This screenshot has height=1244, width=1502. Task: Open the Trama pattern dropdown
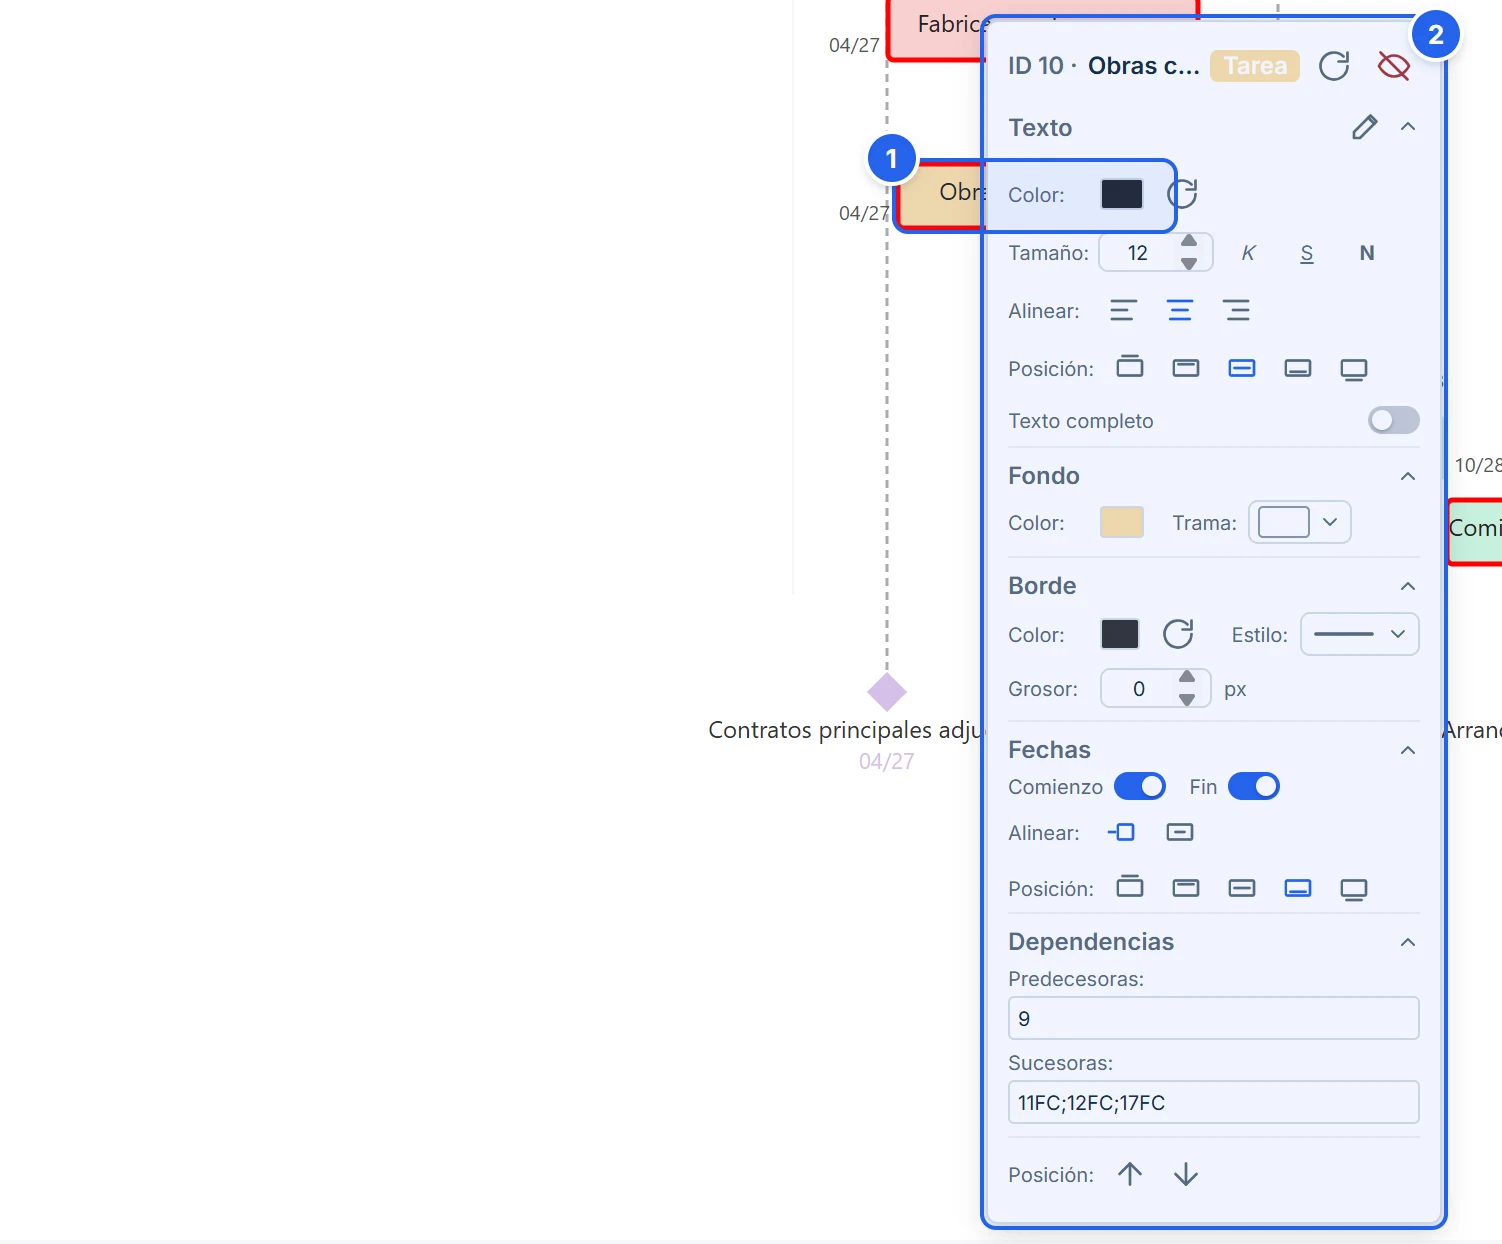[x=1300, y=522]
